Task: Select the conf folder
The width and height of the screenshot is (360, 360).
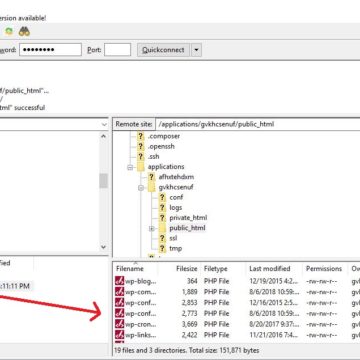Action: tap(176, 197)
